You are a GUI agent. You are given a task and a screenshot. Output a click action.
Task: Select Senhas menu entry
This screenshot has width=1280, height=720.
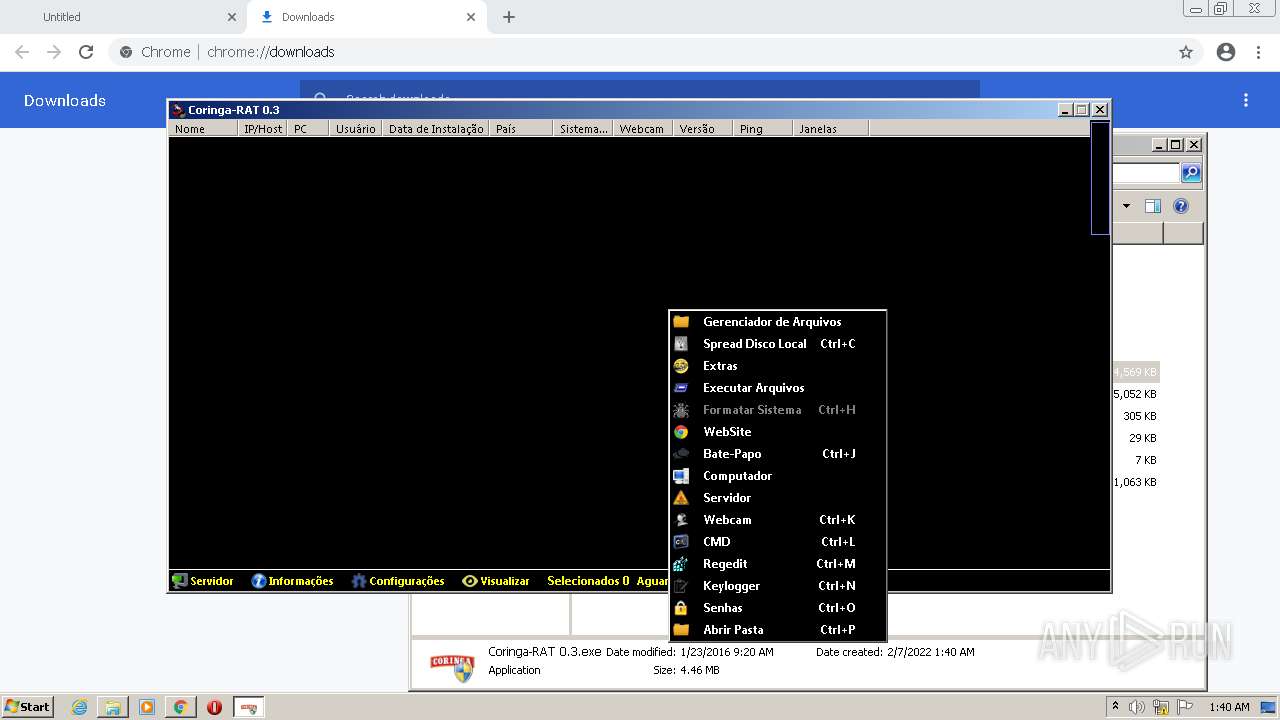coord(777,608)
